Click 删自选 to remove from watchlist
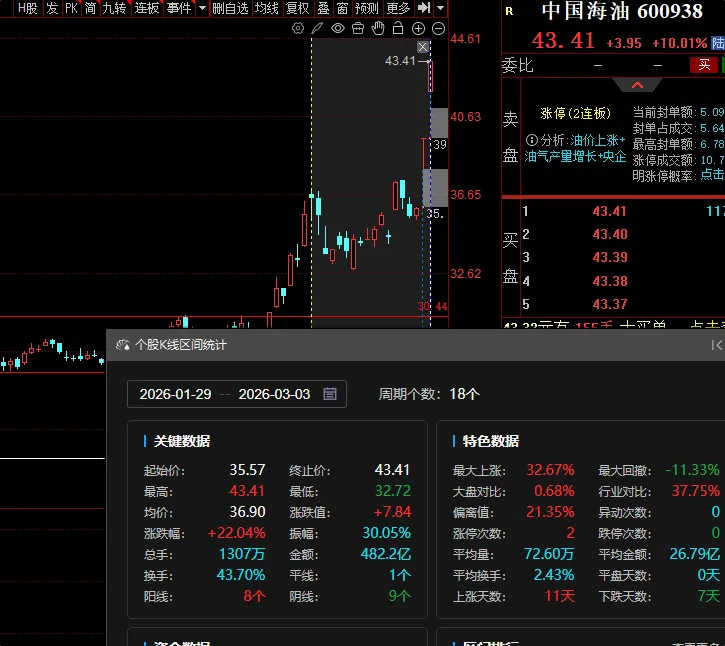The width and height of the screenshot is (725, 646). point(230,8)
